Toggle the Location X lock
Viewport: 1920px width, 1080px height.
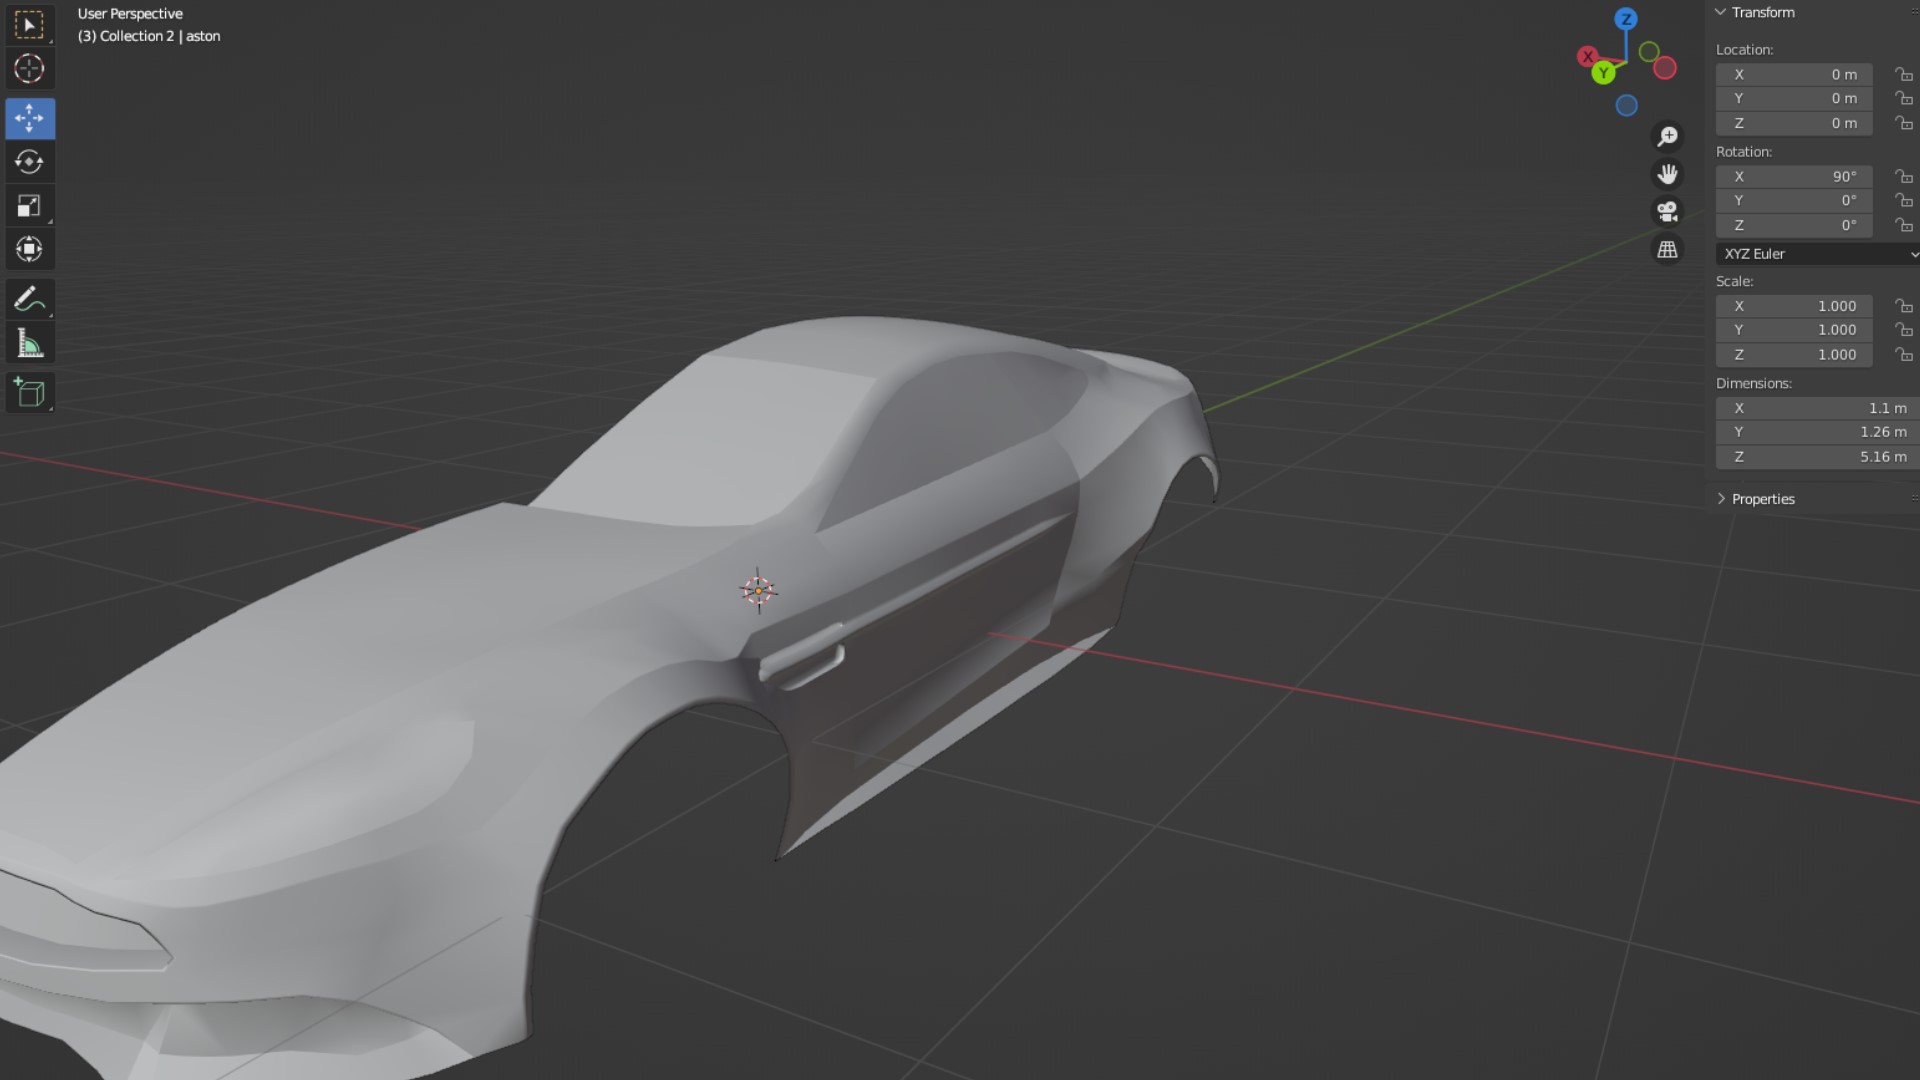point(1903,75)
